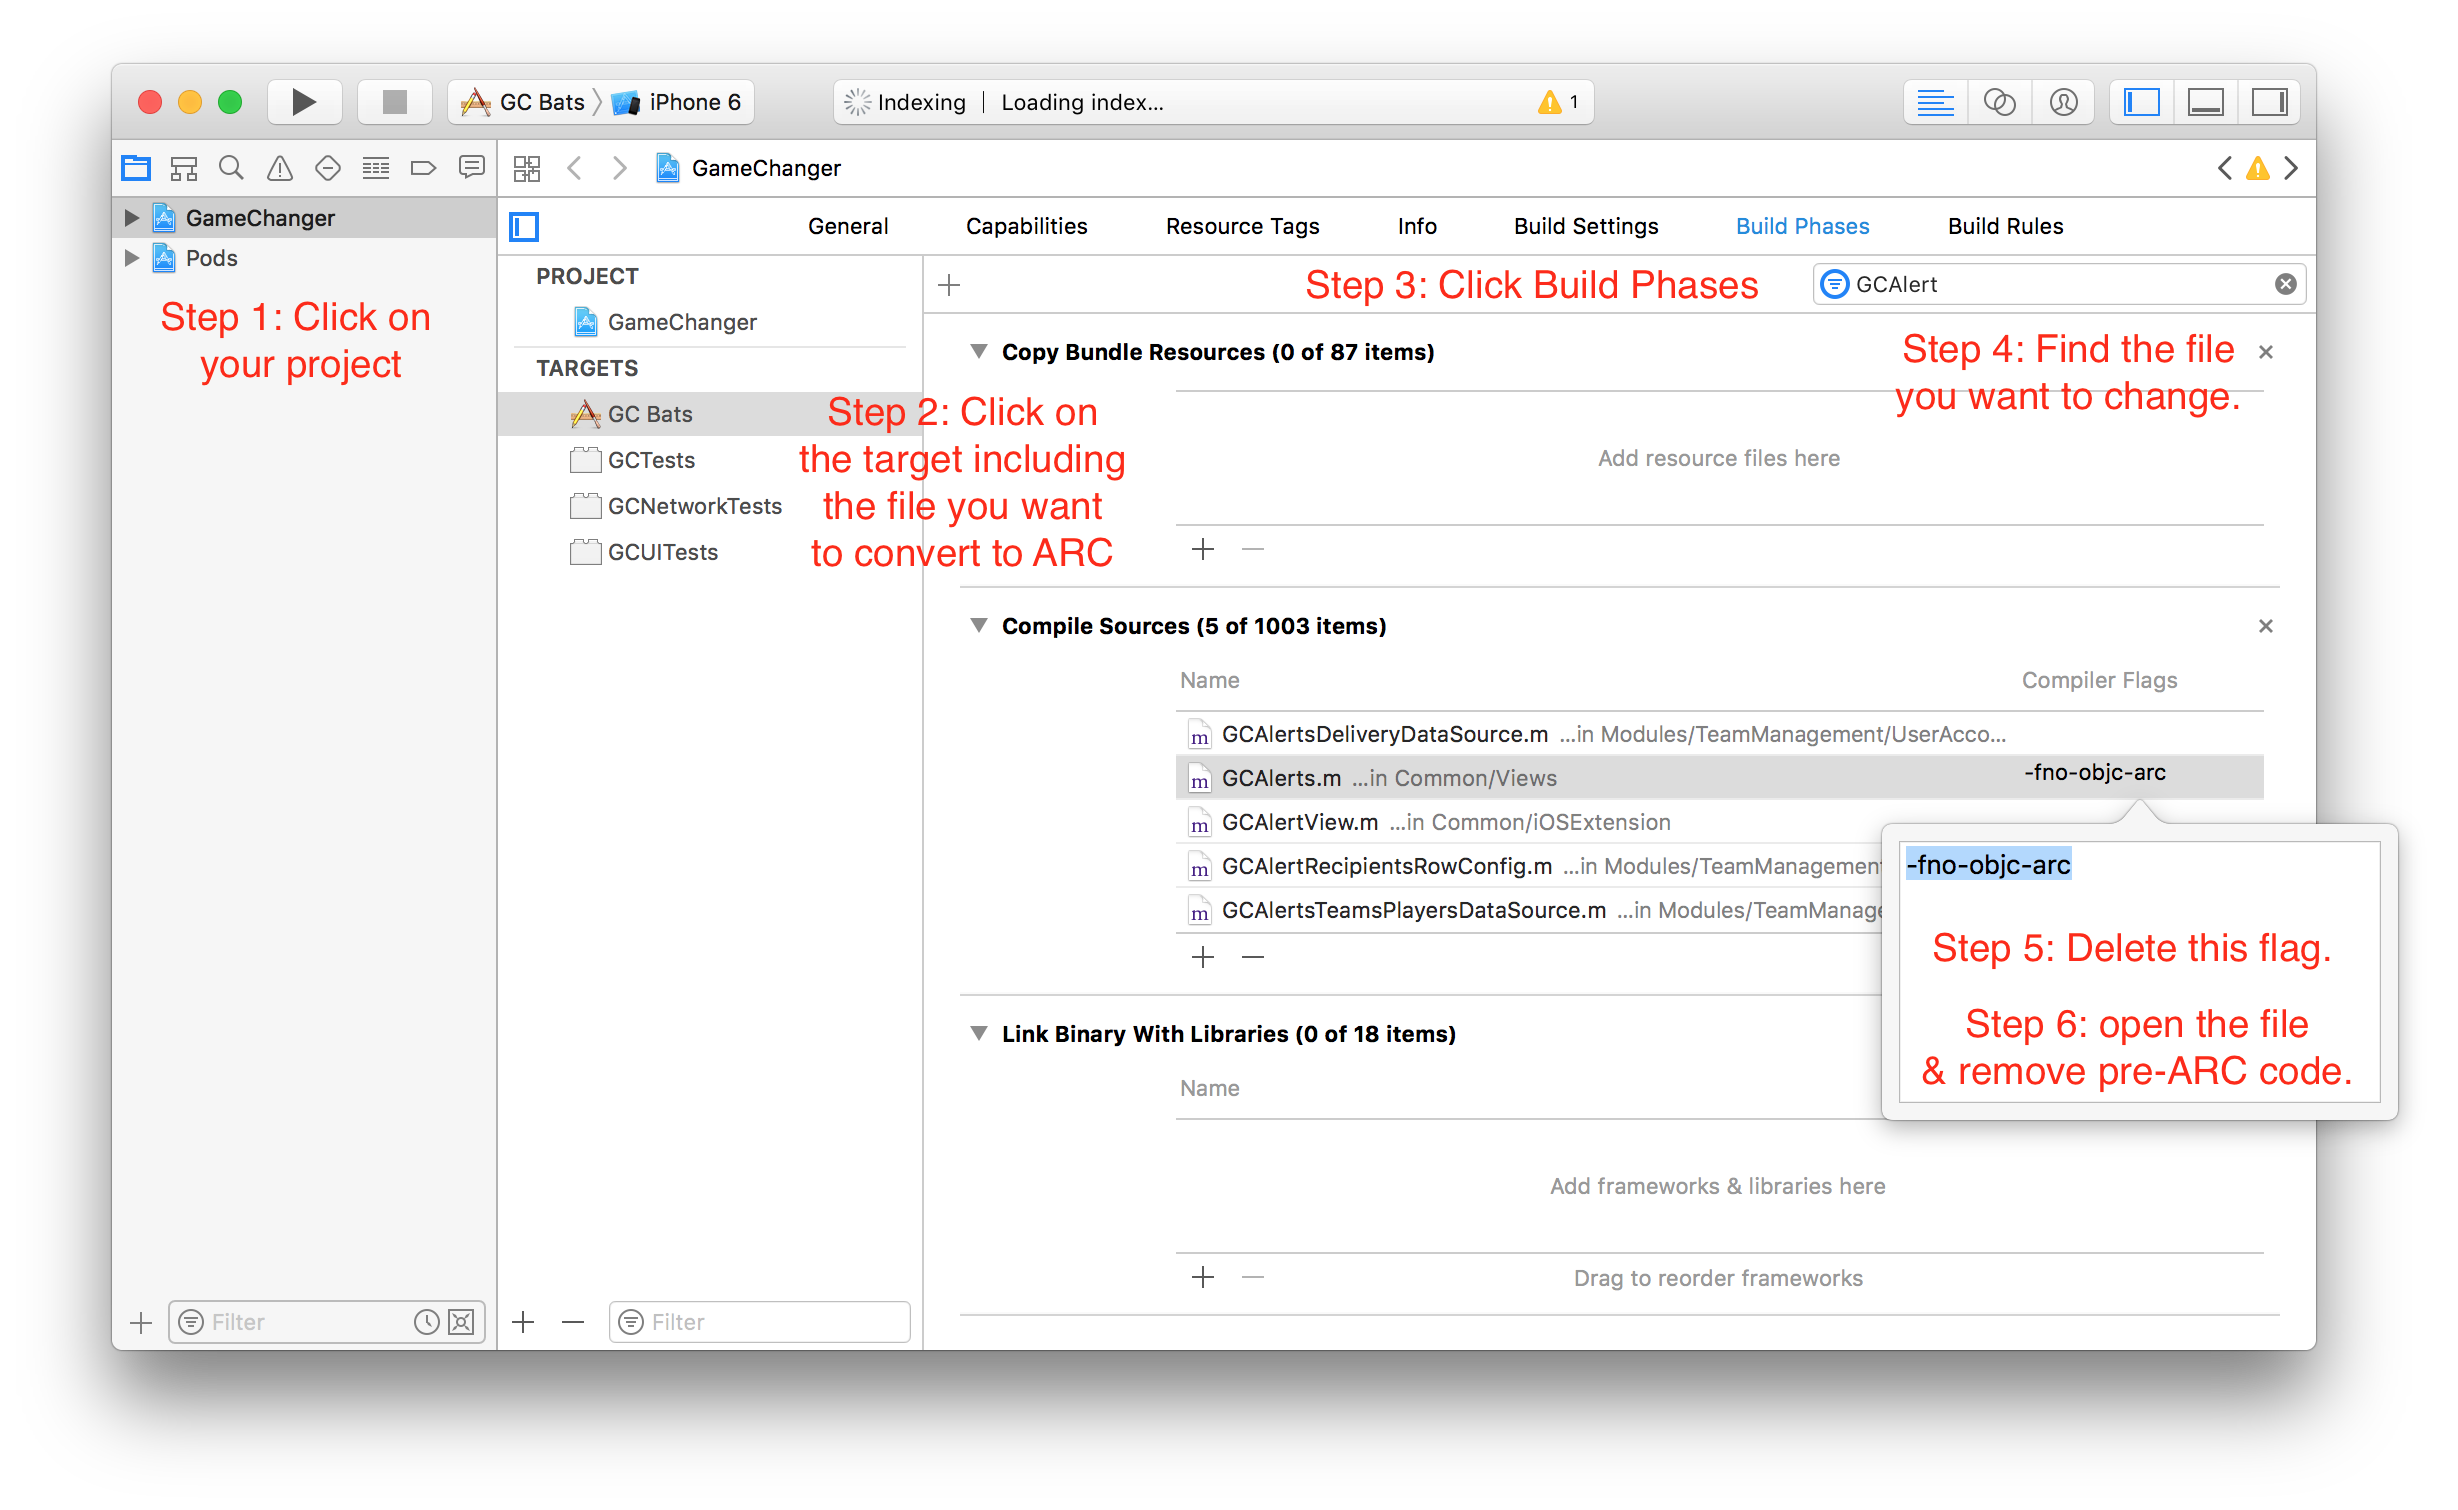Open the GC Bats scheme selector
Image resolution: width=2458 pixels, height=1510 pixels.
[523, 102]
